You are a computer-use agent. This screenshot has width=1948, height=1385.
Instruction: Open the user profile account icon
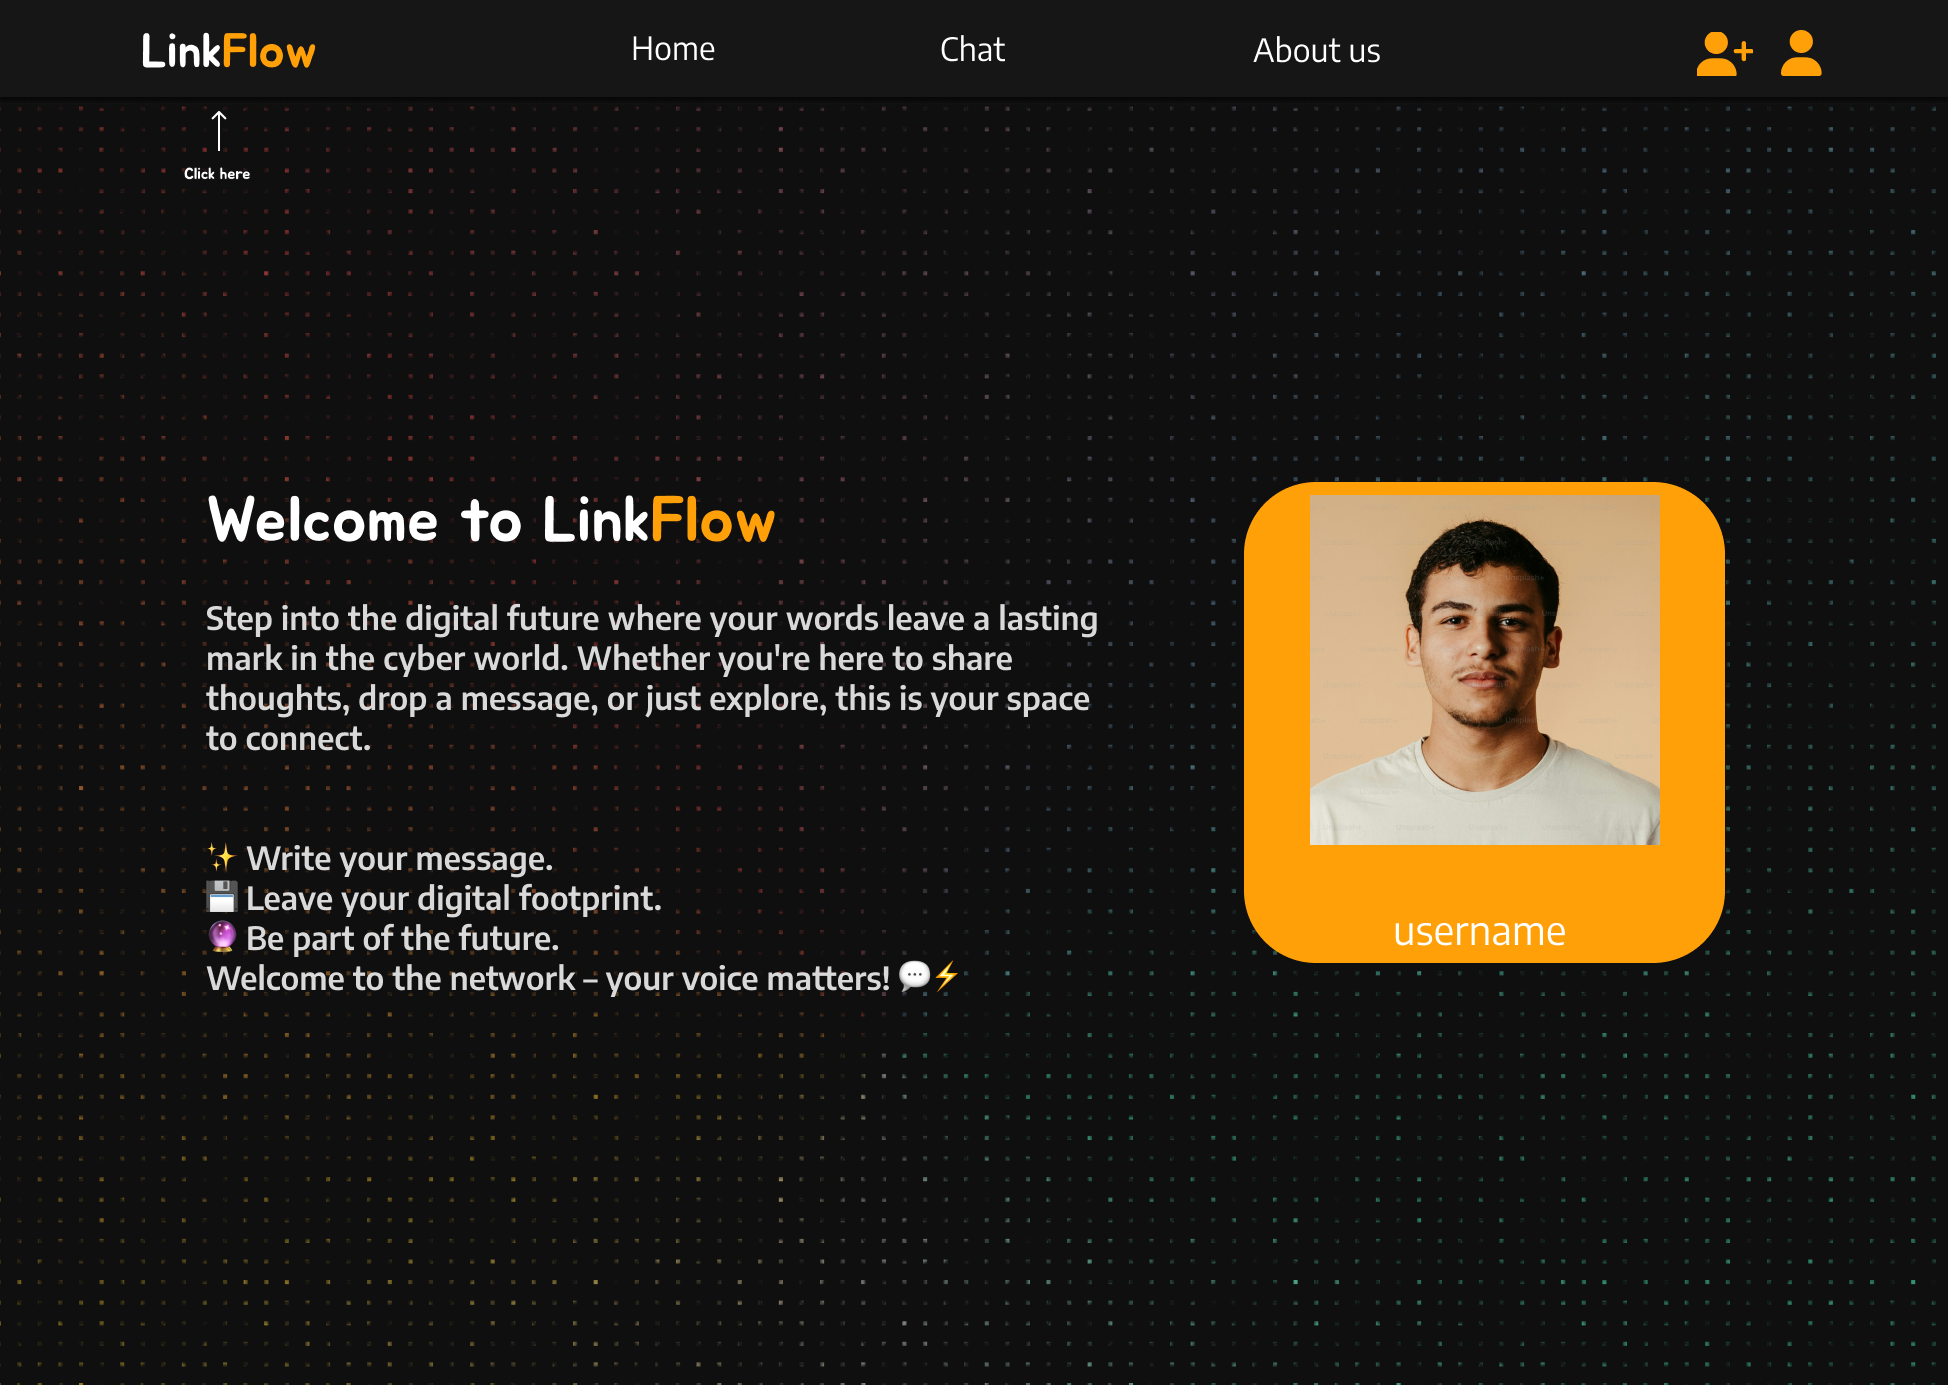pos(1800,53)
